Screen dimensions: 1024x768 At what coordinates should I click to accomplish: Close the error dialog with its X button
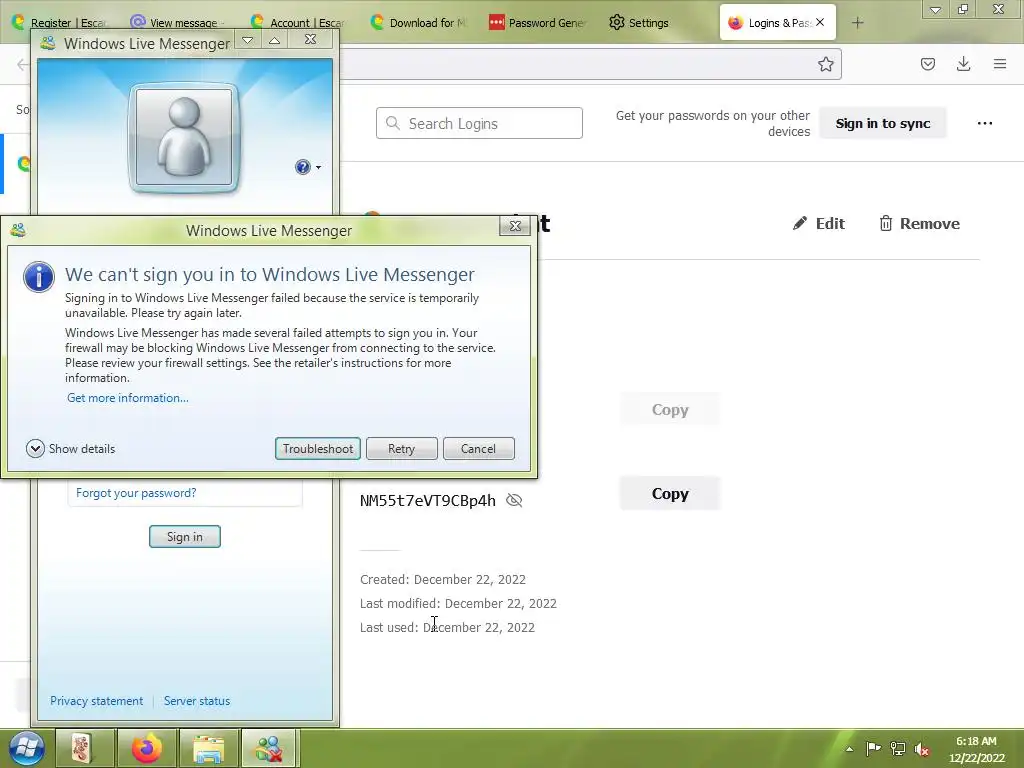515,226
